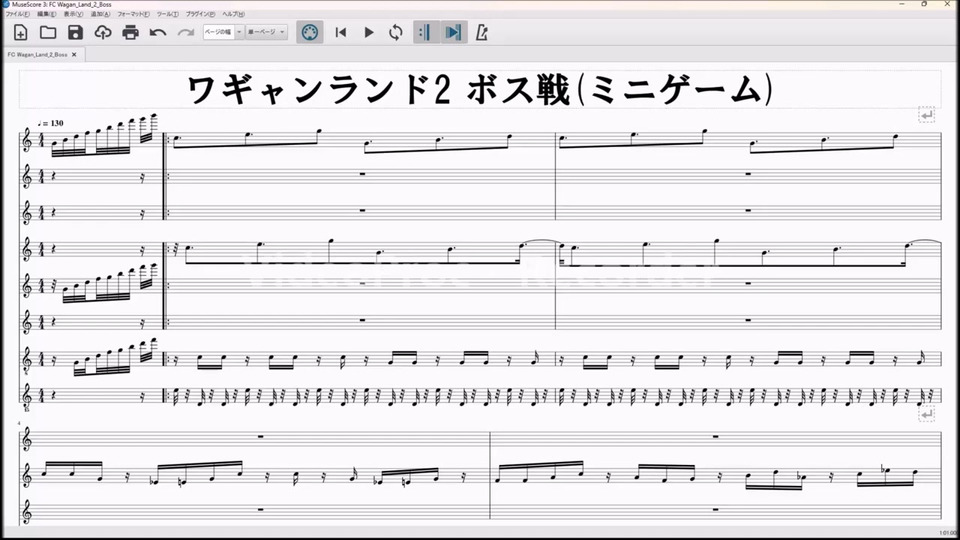This screenshot has height=540, width=960.
Task: Close the FC Wagan_Land_2_Boss tab
Action: pyautogui.click(x=74, y=54)
